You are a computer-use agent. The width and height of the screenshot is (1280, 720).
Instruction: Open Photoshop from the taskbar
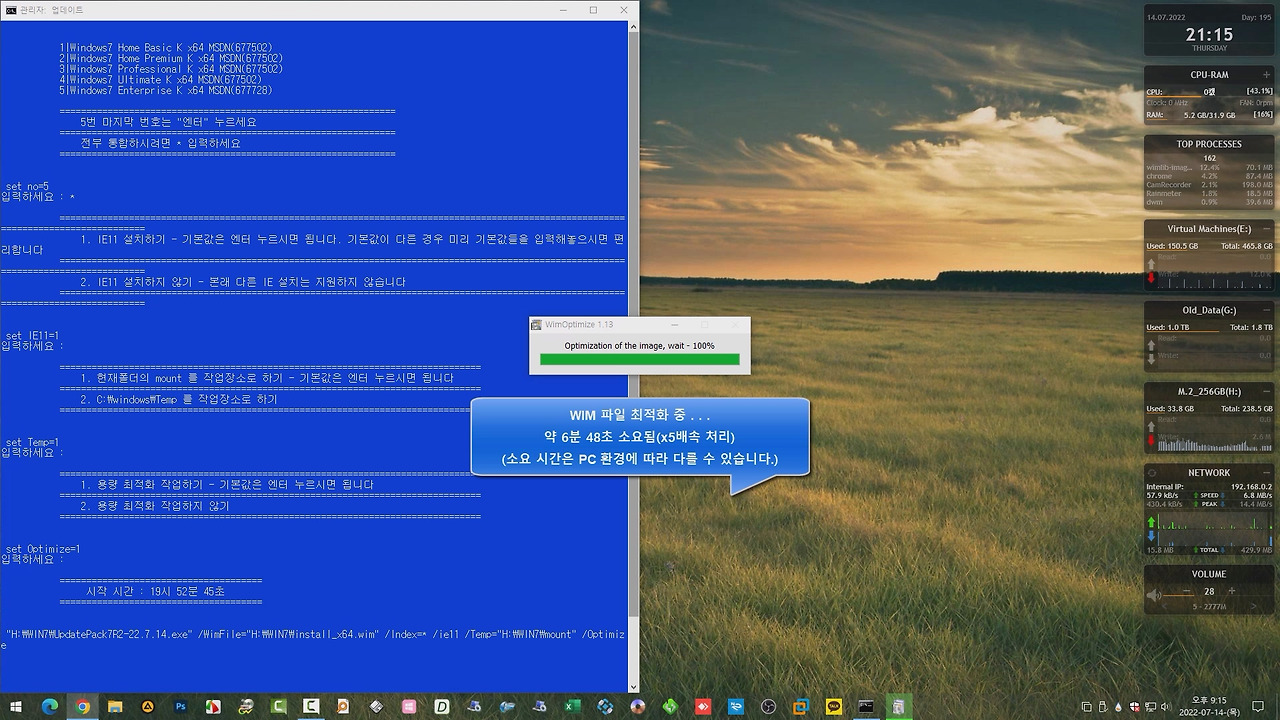[x=180, y=707]
